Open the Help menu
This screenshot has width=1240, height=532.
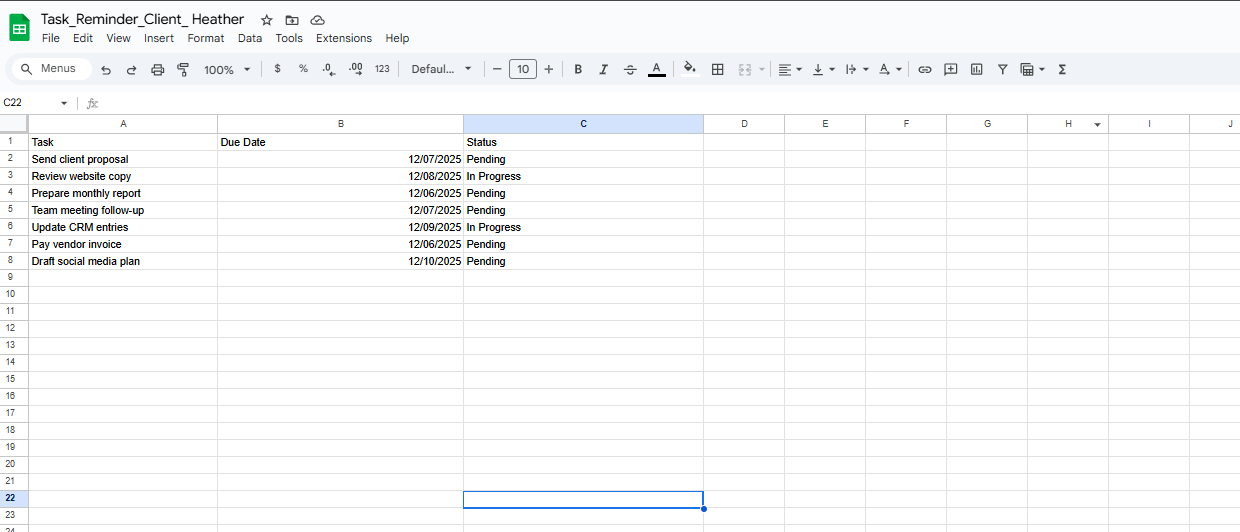pyautogui.click(x=397, y=38)
